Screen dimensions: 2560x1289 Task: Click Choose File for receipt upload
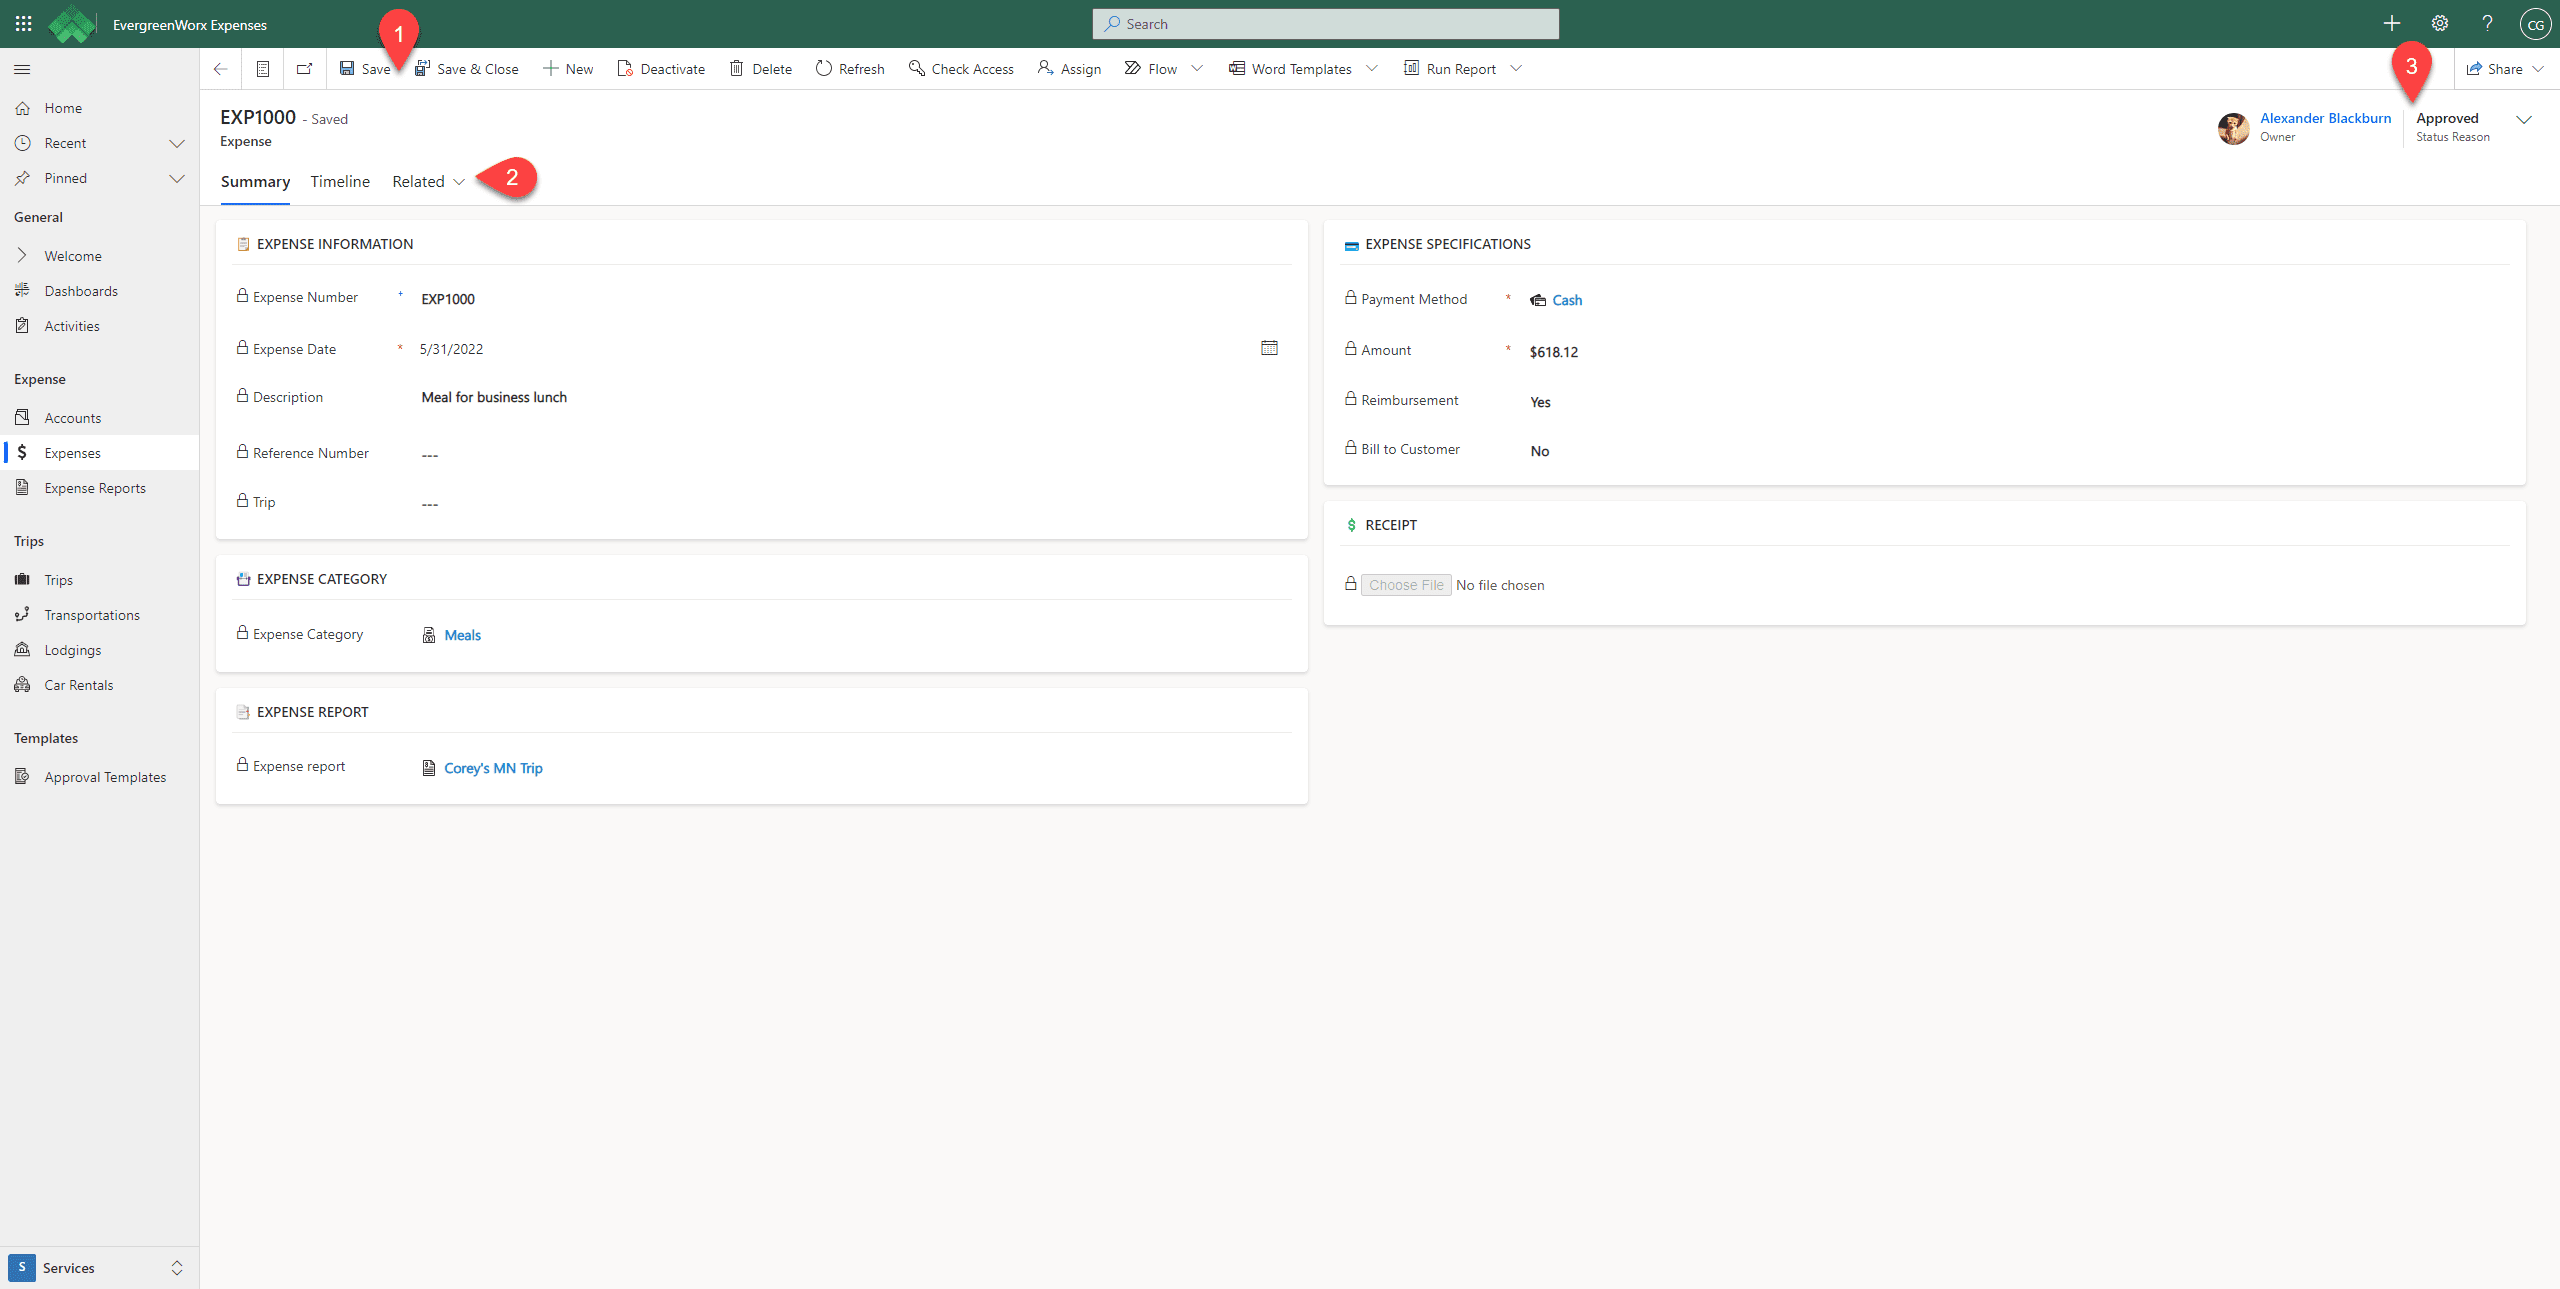[x=1405, y=585]
